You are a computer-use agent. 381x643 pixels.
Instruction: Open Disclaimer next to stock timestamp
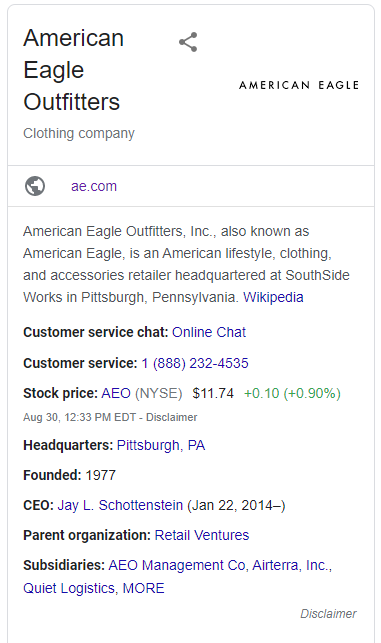(171, 417)
